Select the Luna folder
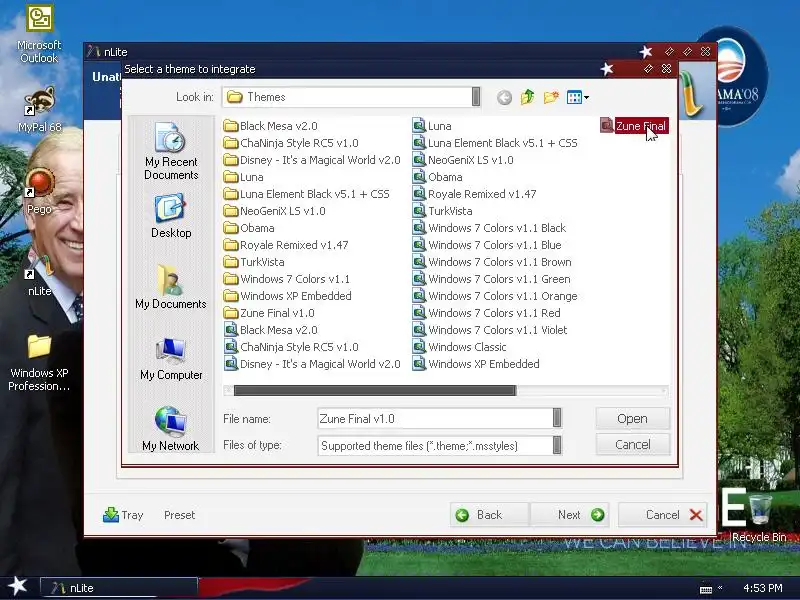This screenshot has width=800, height=600. click(x=244, y=177)
